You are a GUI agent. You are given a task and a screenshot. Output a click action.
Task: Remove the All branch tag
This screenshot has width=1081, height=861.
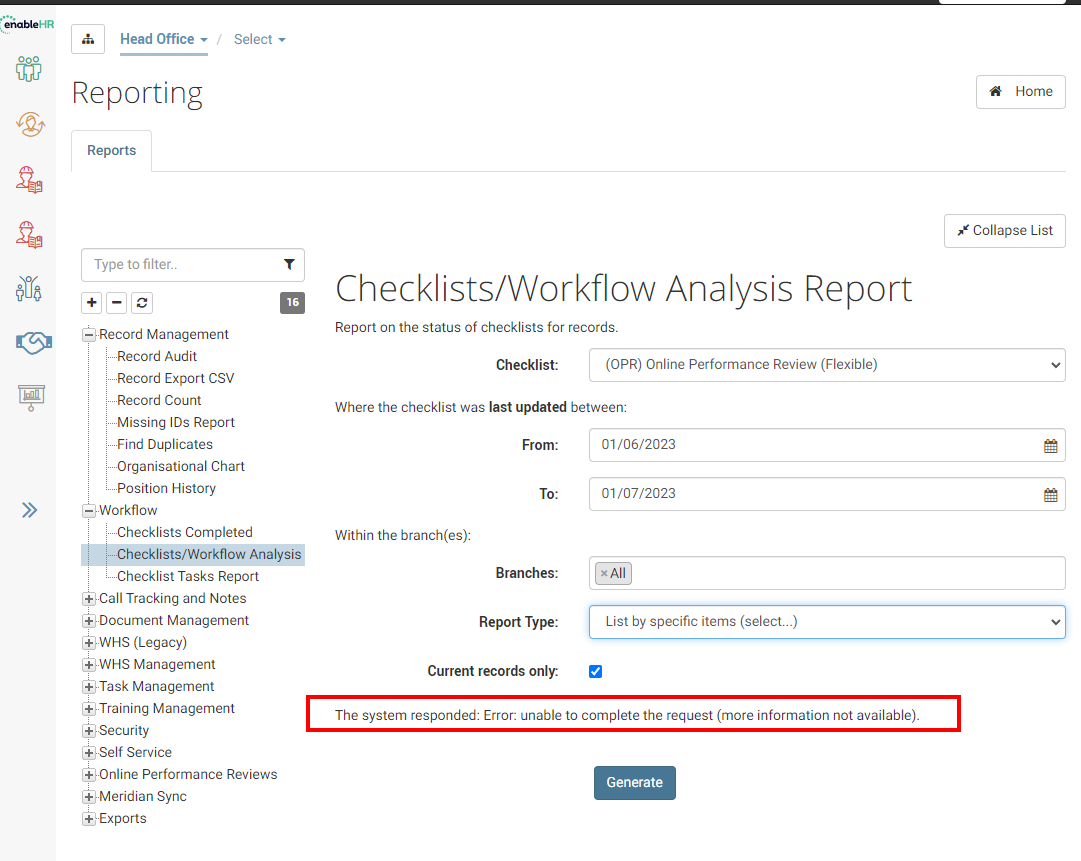pos(604,574)
